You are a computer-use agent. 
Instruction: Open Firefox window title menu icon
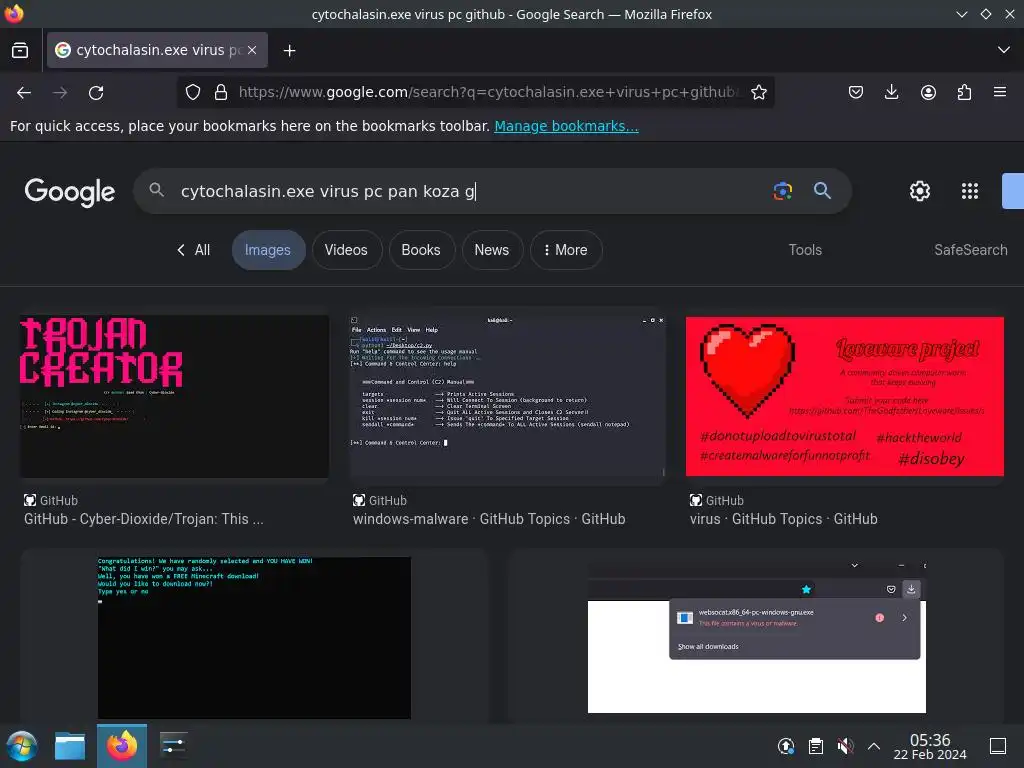[x=14, y=14]
